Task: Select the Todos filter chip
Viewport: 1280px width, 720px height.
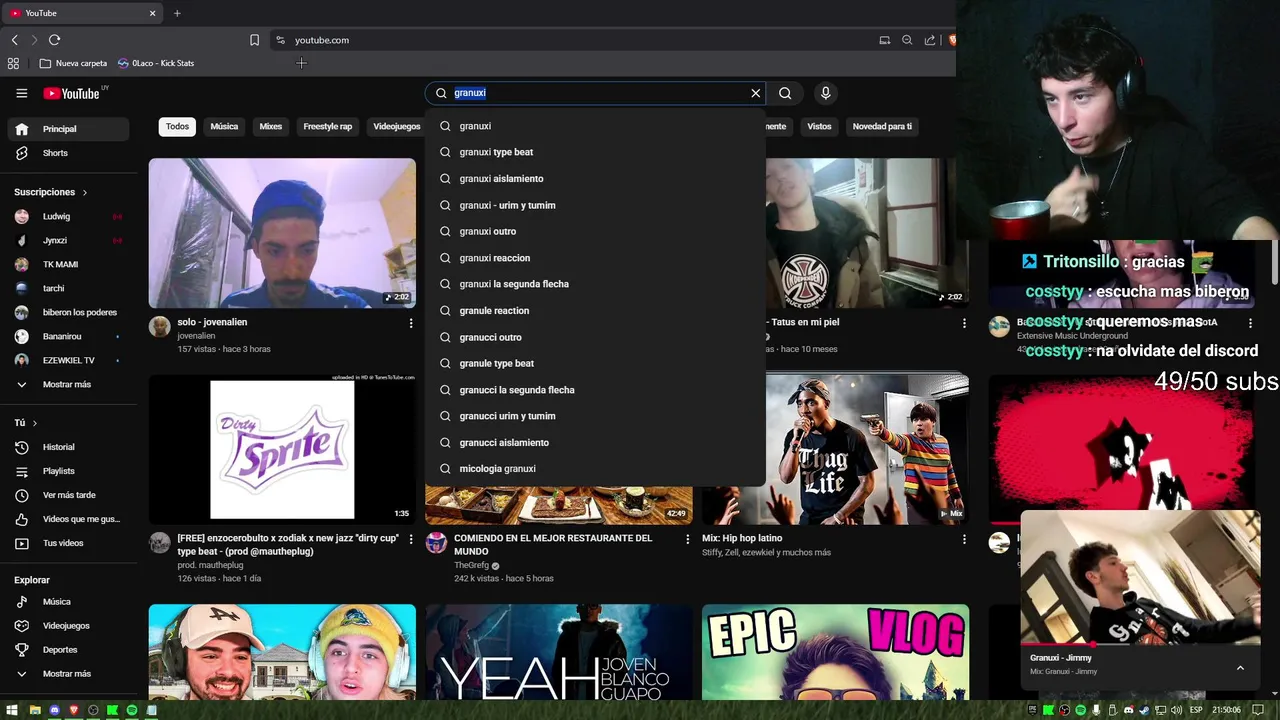Action: pos(177,127)
